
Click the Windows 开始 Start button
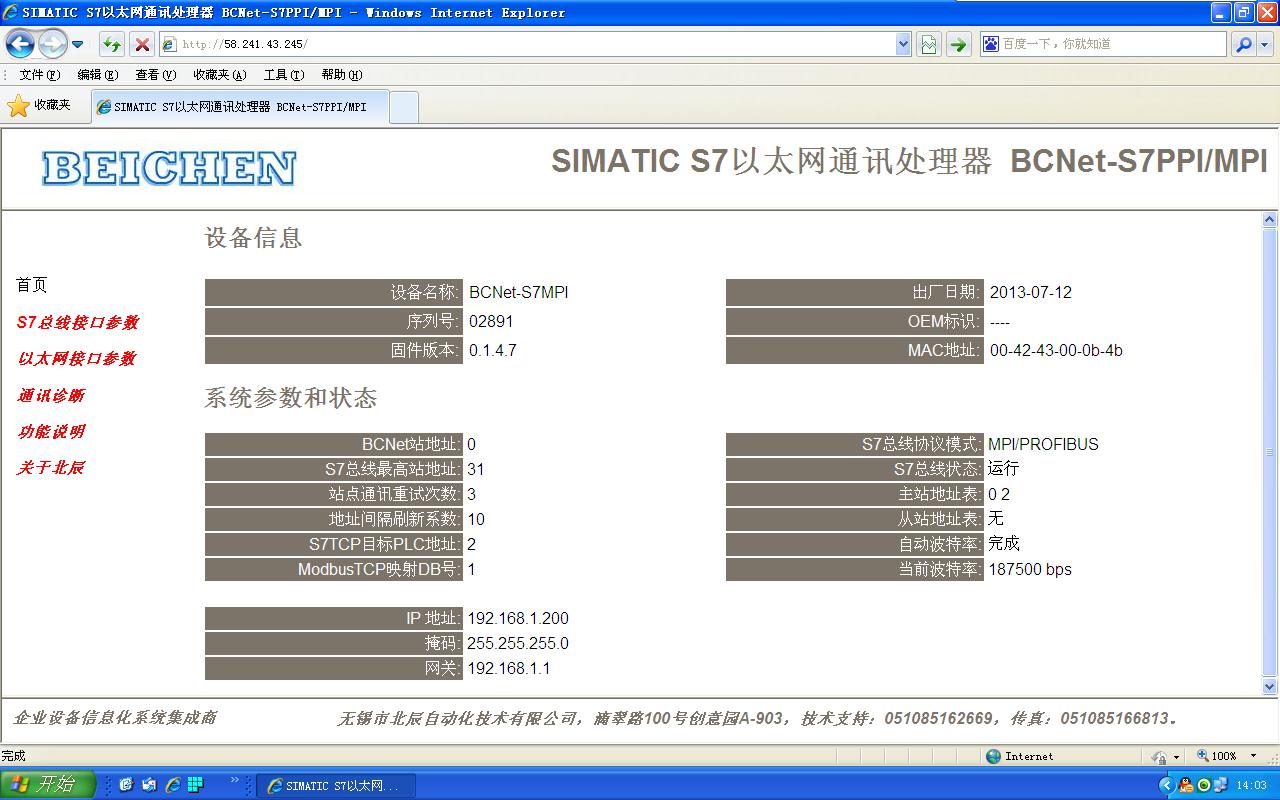coord(47,784)
